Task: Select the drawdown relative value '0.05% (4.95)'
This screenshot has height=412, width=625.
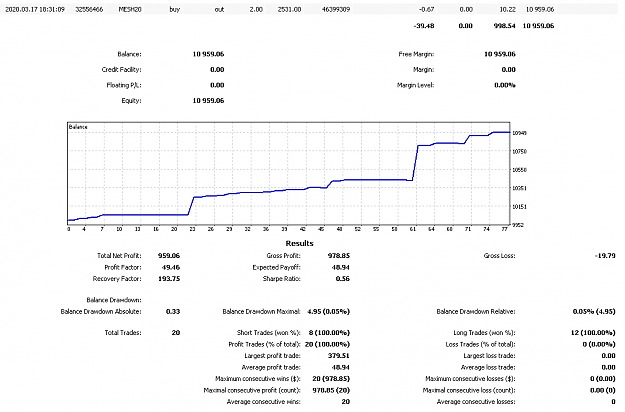Action: click(x=594, y=312)
